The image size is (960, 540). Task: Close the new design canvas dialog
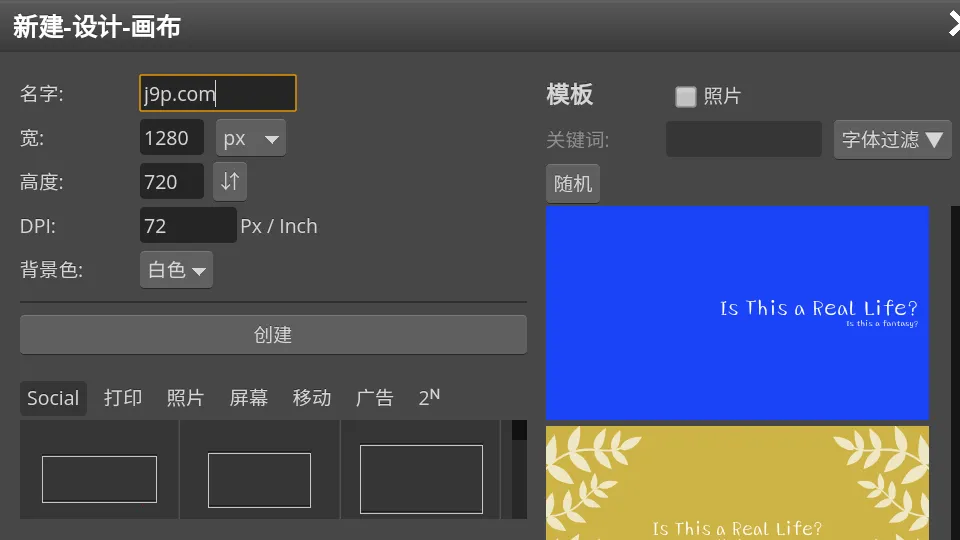pyautogui.click(x=954, y=25)
